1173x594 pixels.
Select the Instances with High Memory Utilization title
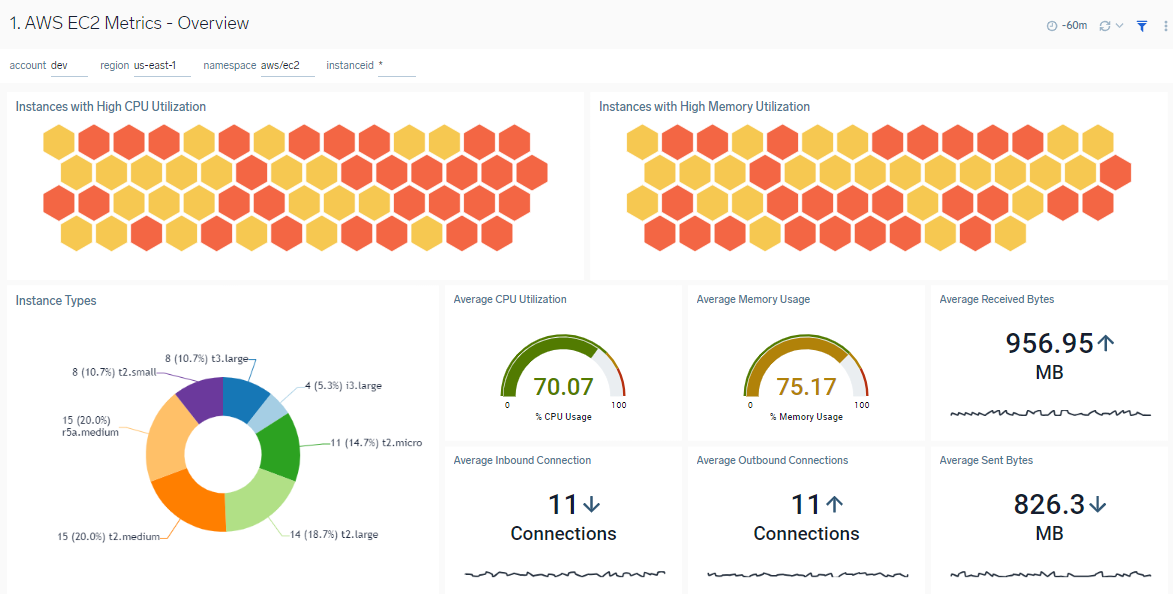click(x=704, y=107)
